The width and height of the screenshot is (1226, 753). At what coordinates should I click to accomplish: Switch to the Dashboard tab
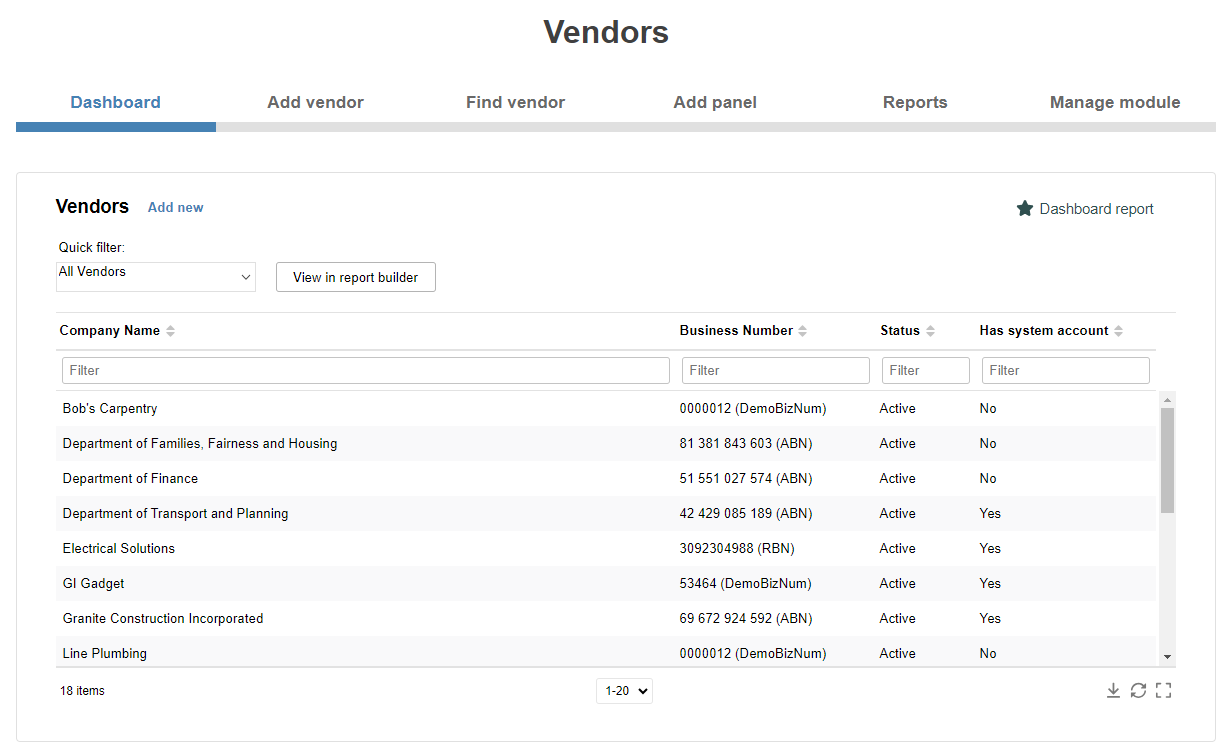(x=116, y=102)
